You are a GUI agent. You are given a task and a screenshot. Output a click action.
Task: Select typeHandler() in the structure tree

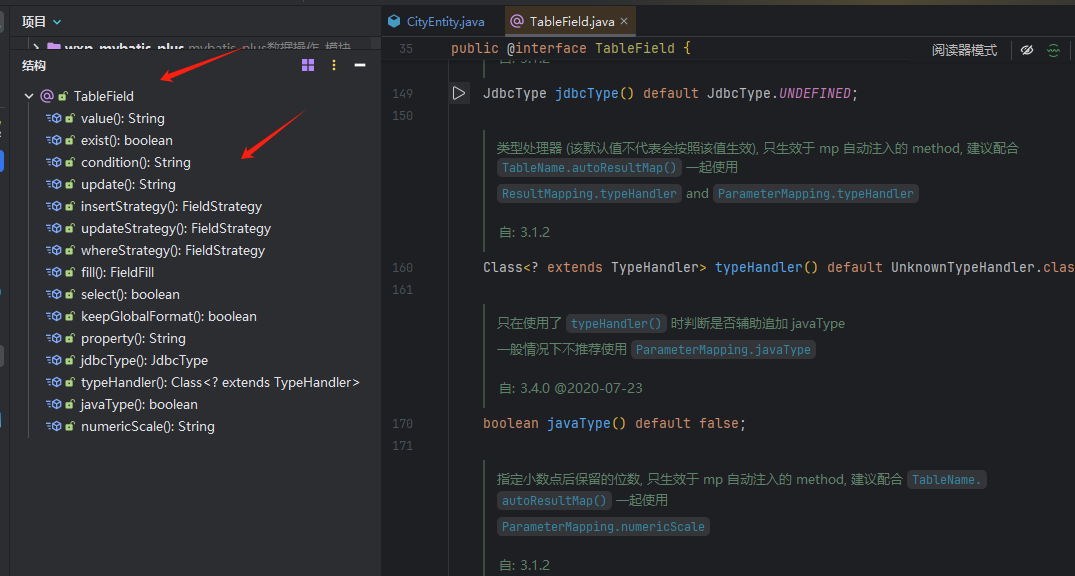[219, 382]
